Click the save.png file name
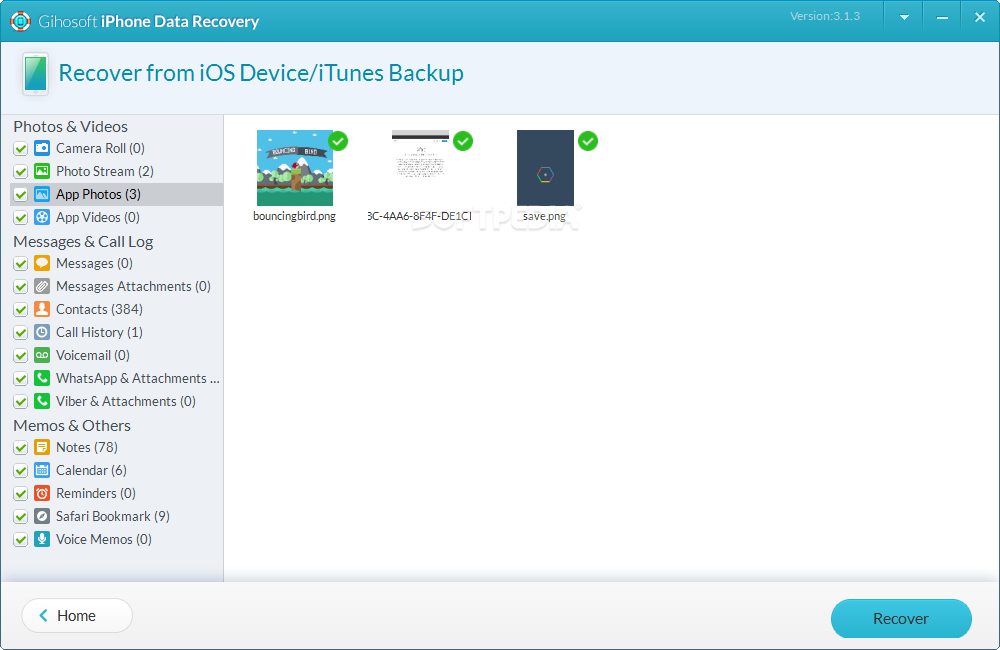The width and height of the screenshot is (1000, 650). (544, 216)
